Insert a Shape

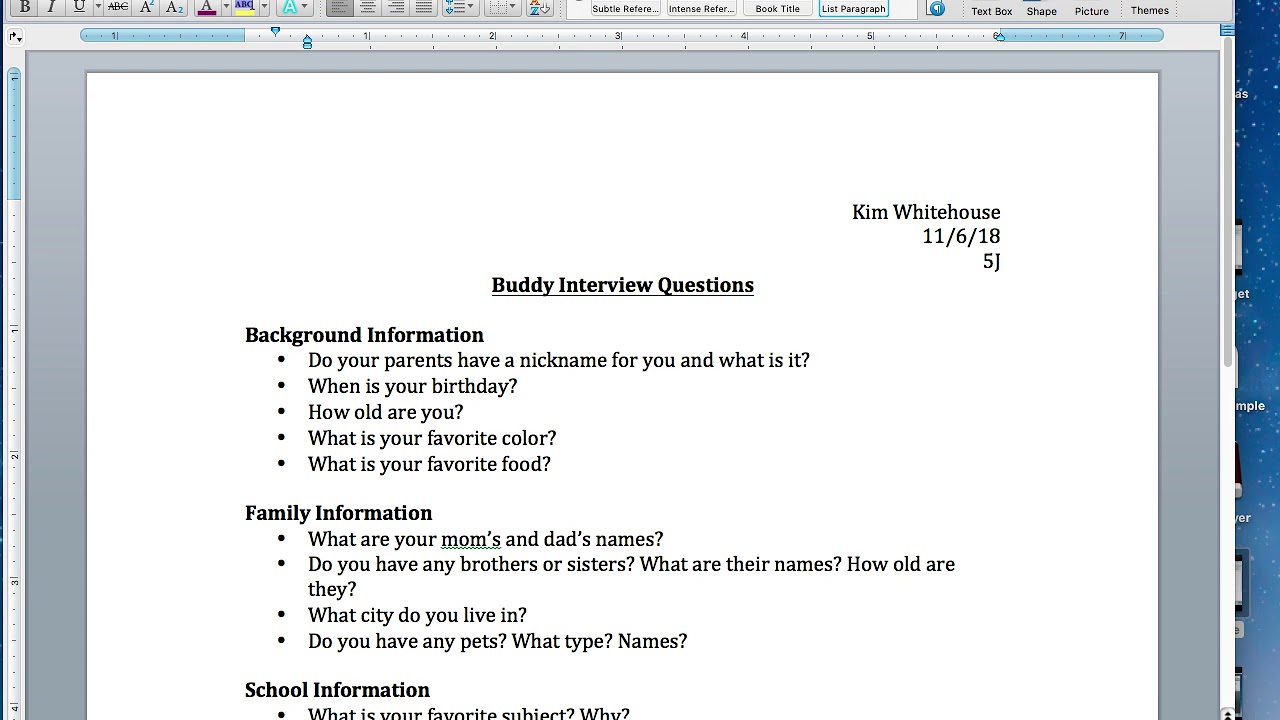coord(1041,10)
